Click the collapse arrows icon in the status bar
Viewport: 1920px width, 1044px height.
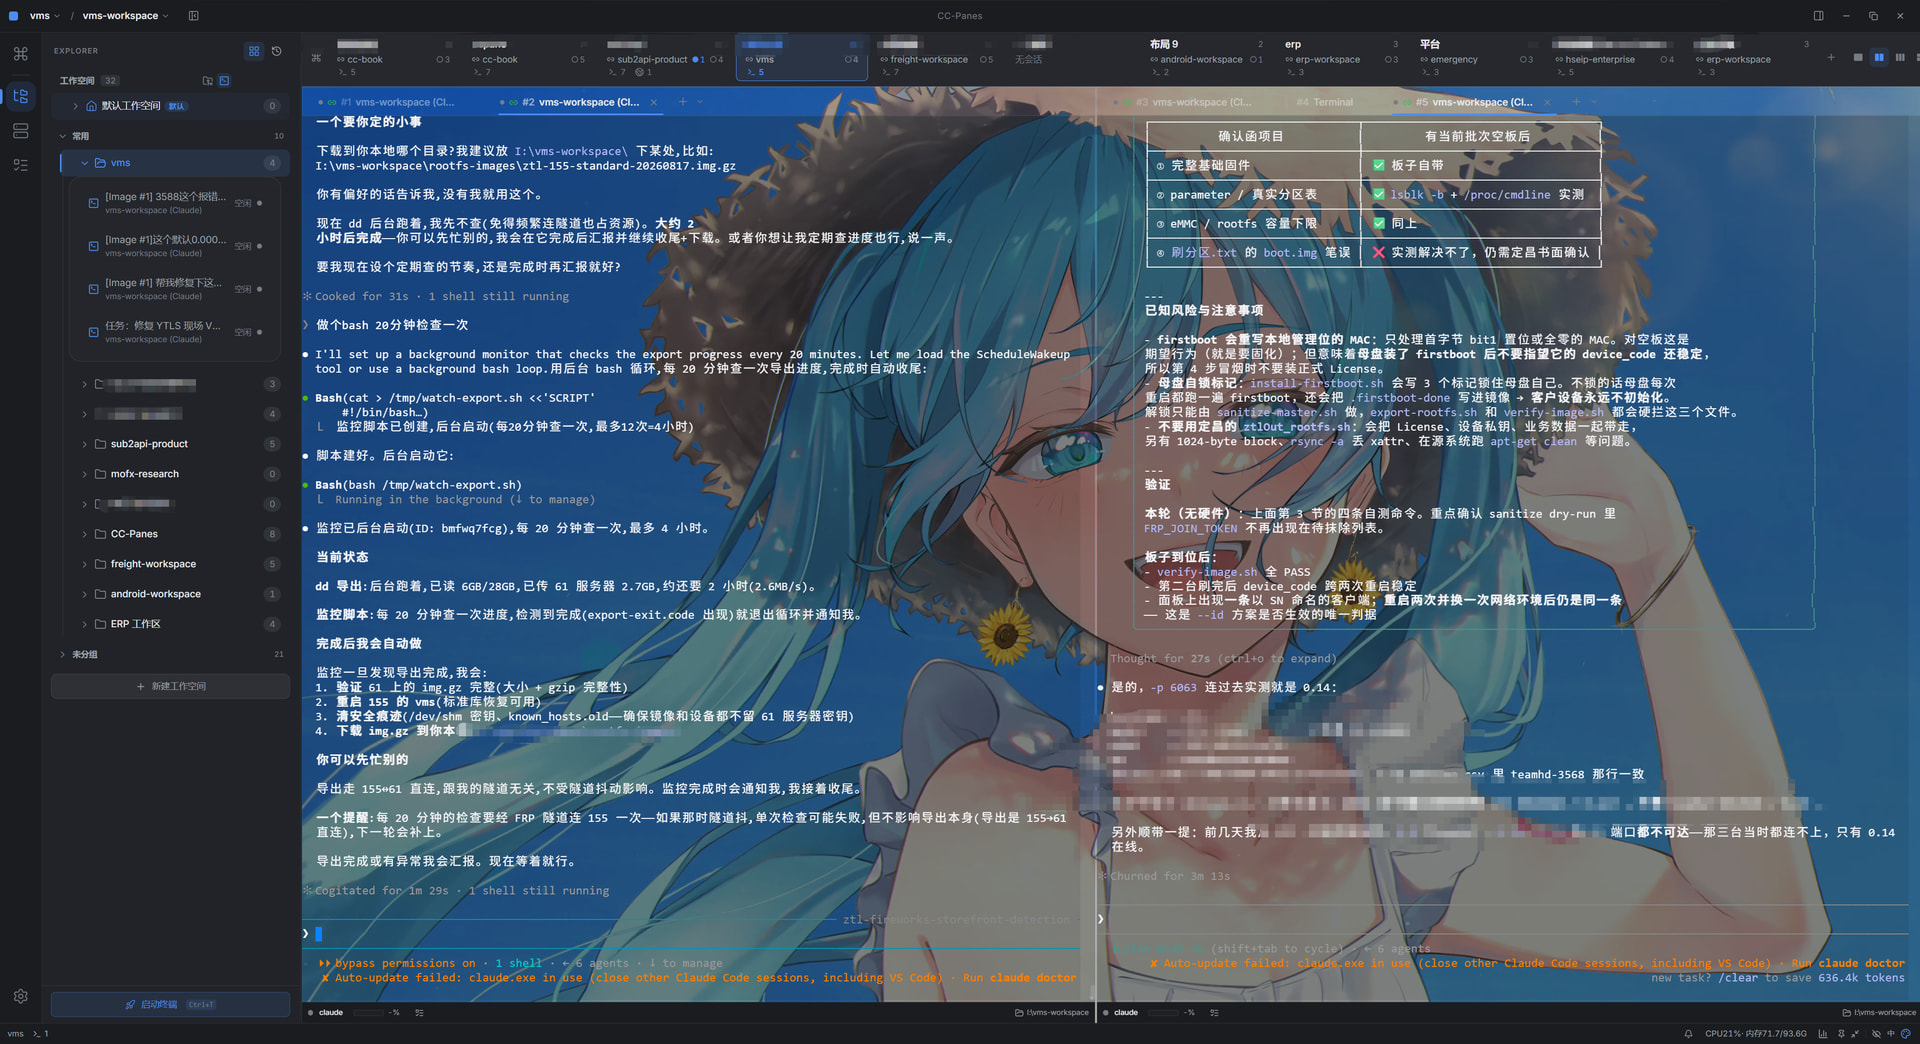[x=1855, y=1034]
